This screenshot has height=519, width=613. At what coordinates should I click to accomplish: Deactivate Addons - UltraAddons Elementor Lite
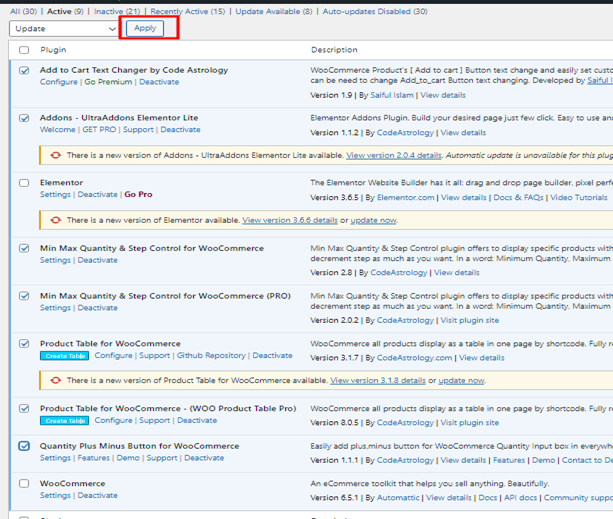click(x=180, y=130)
